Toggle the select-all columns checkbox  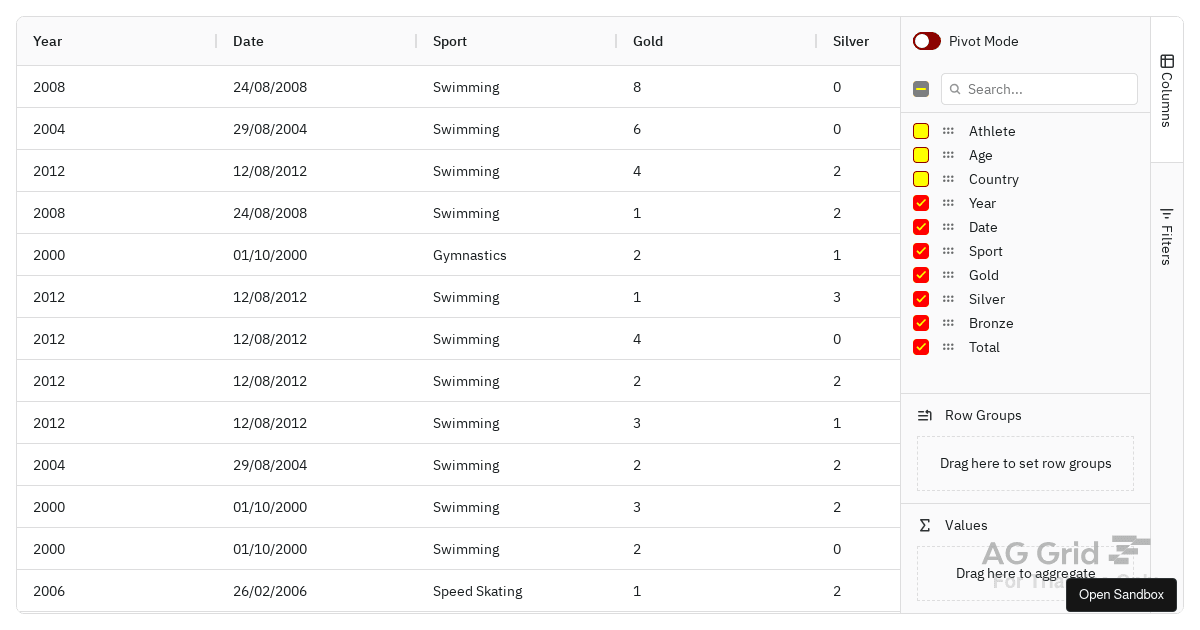(921, 89)
